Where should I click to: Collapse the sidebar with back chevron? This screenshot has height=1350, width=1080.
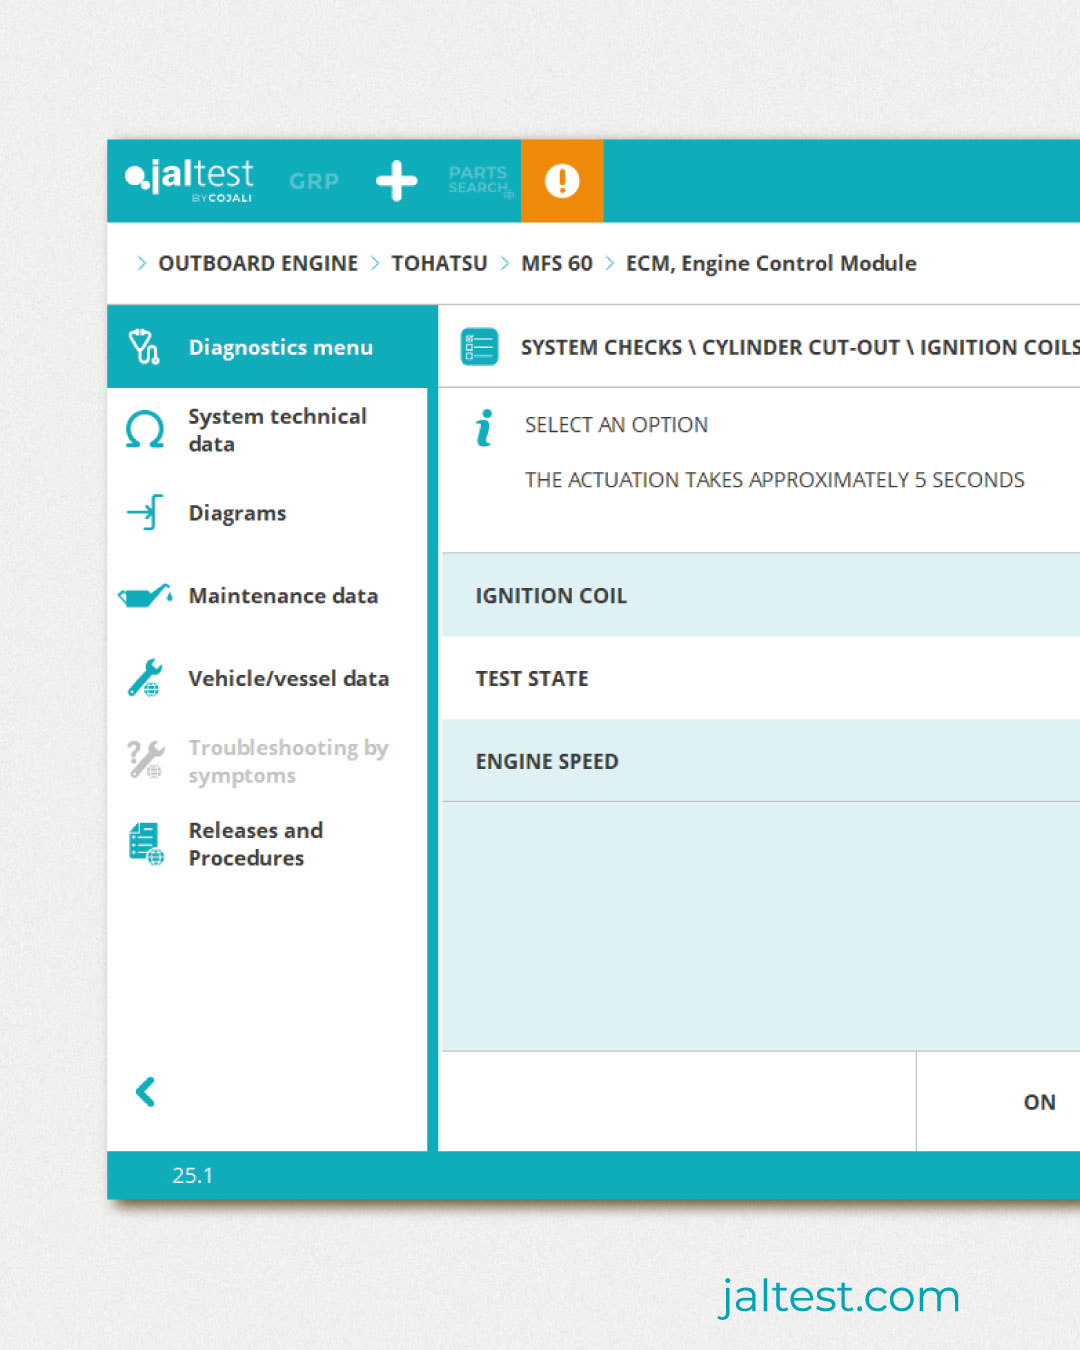point(145,1092)
